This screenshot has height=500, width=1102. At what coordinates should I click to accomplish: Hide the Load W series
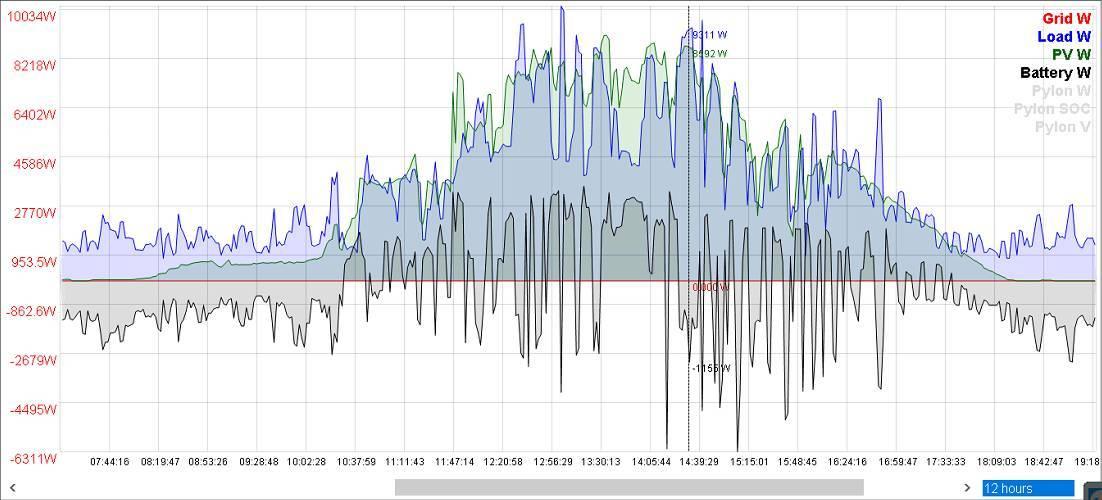[x=1064, y=37]
